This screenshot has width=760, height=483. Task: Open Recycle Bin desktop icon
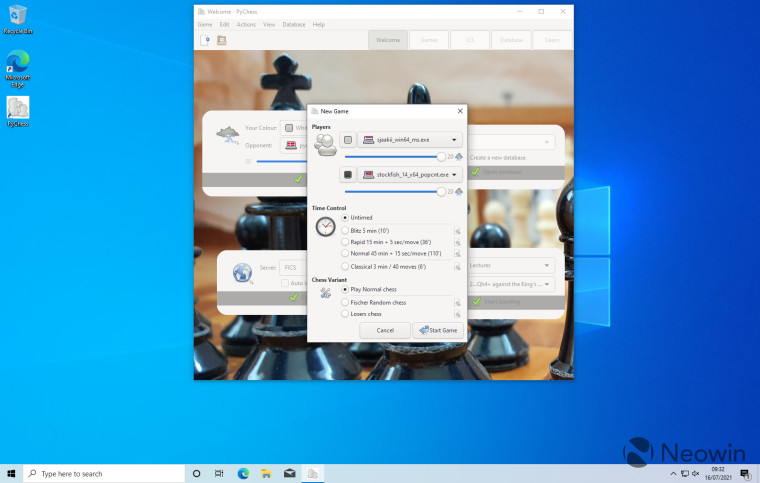pos(17,20)
